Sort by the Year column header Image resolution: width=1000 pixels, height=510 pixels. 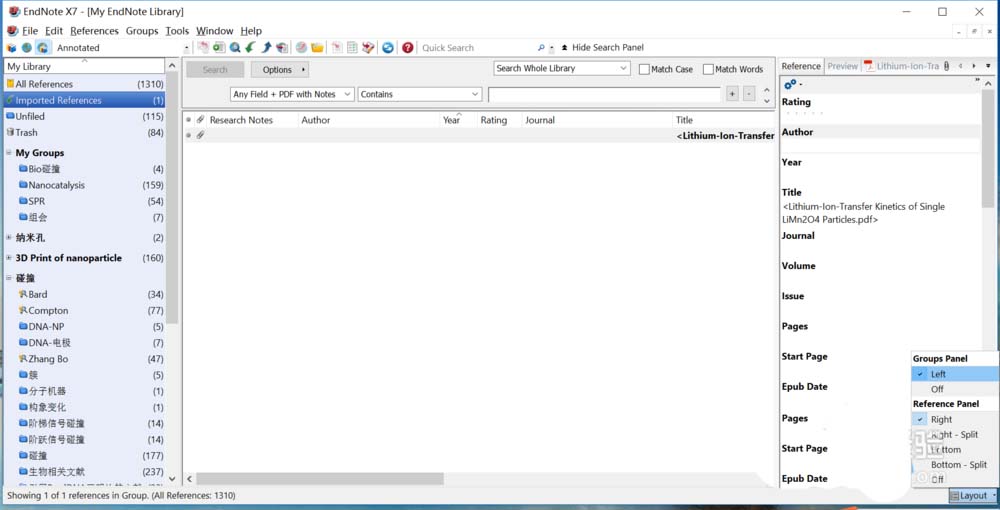[458, 120]
